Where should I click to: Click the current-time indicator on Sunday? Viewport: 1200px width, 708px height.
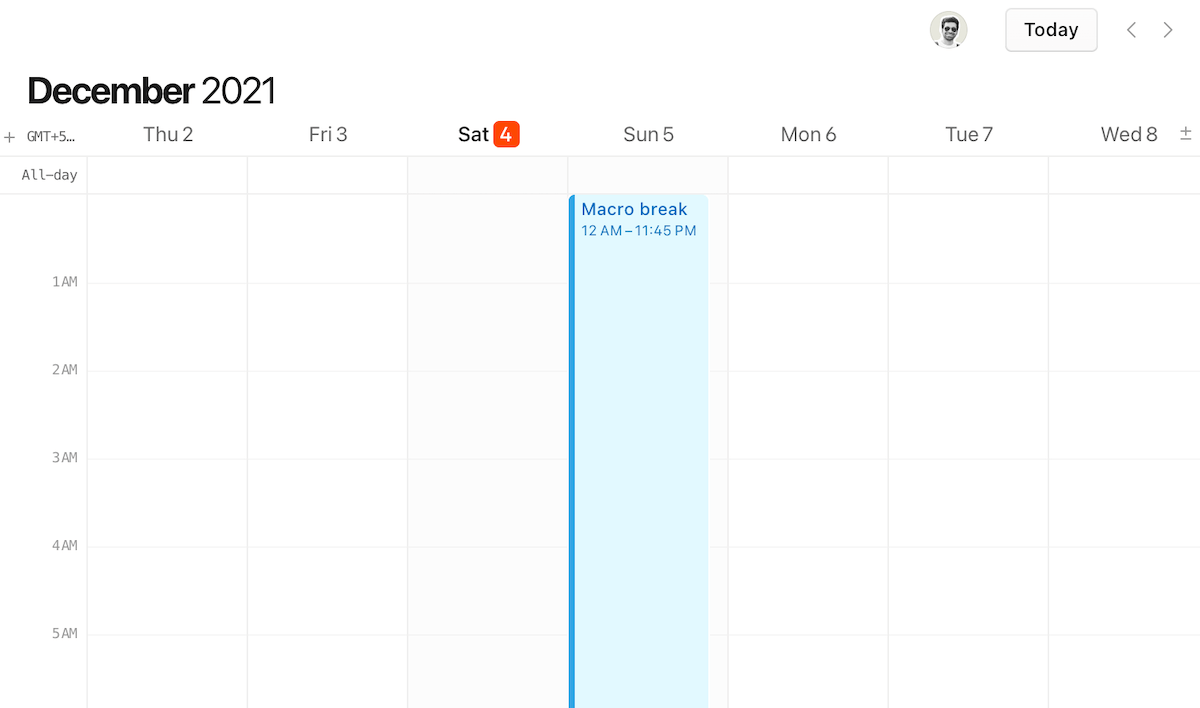(x=572, y=450)
